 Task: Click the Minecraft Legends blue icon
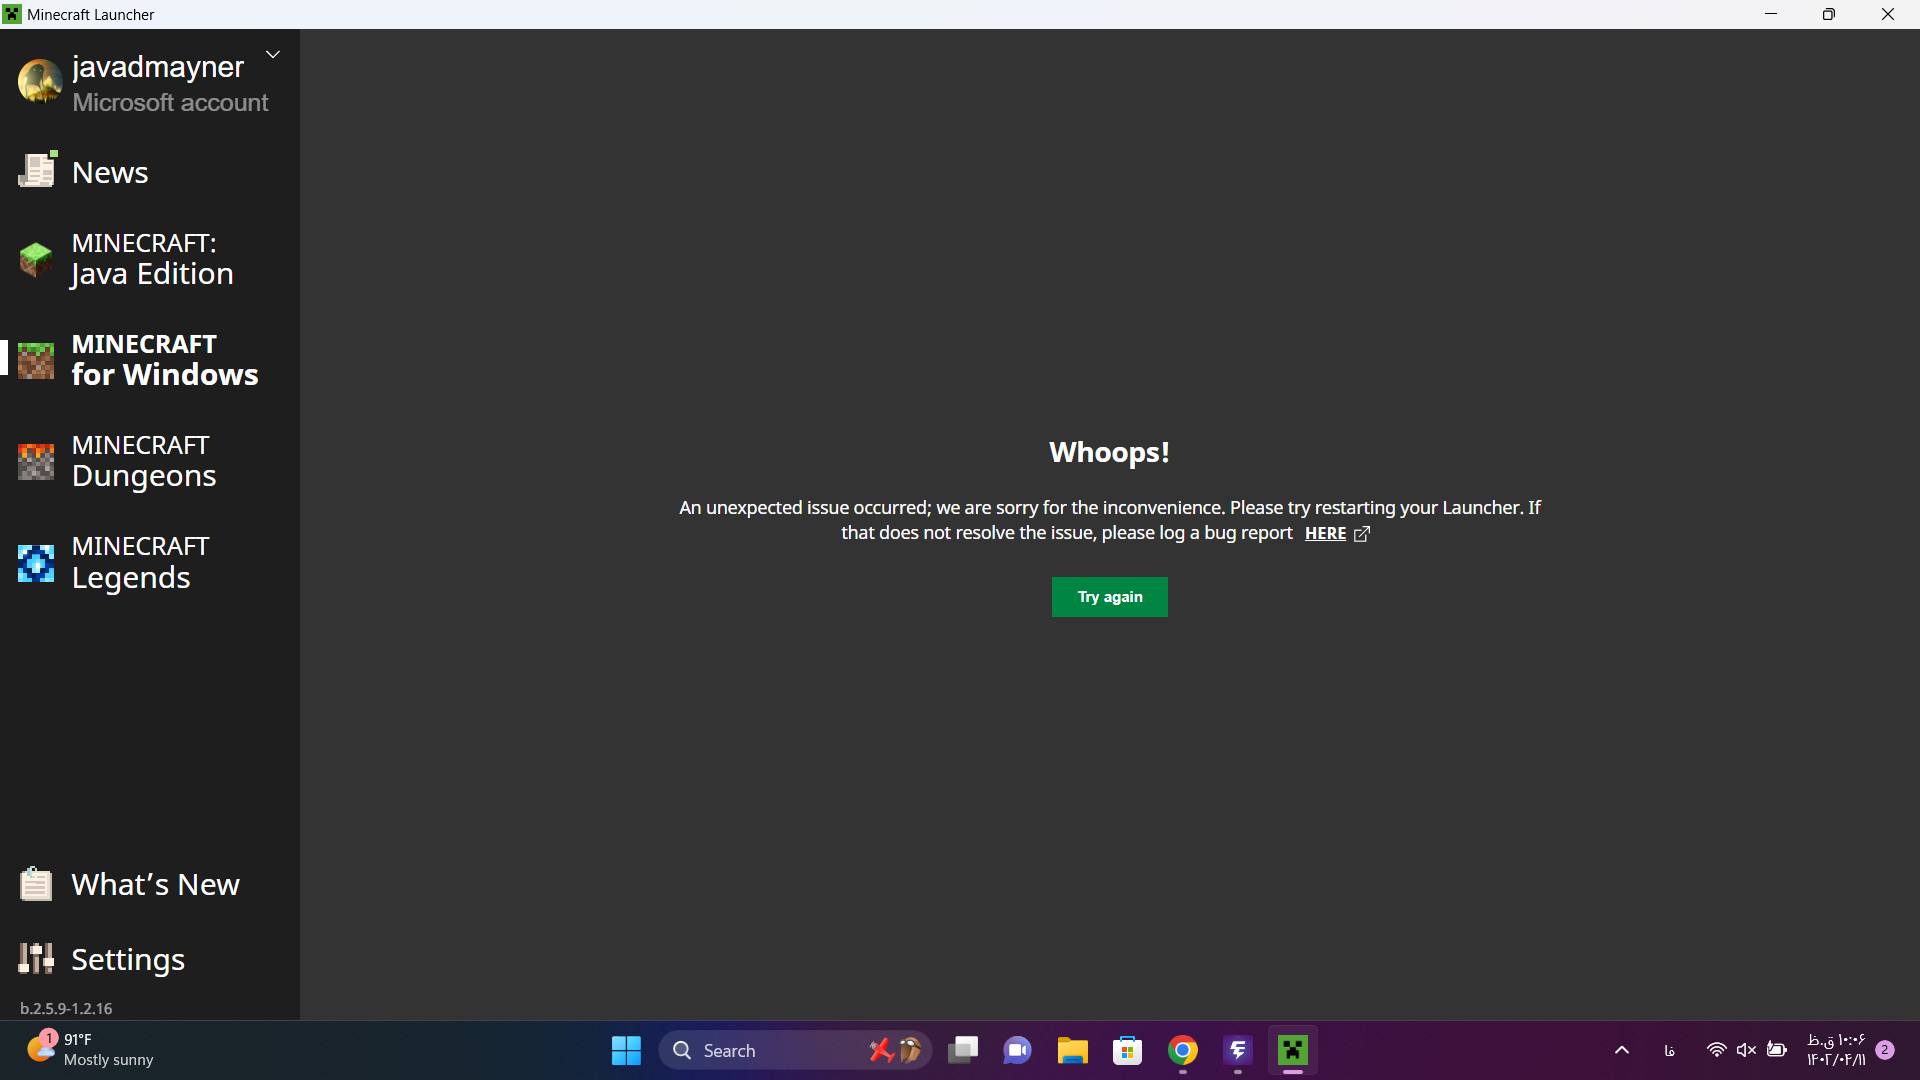pos(36,563)
